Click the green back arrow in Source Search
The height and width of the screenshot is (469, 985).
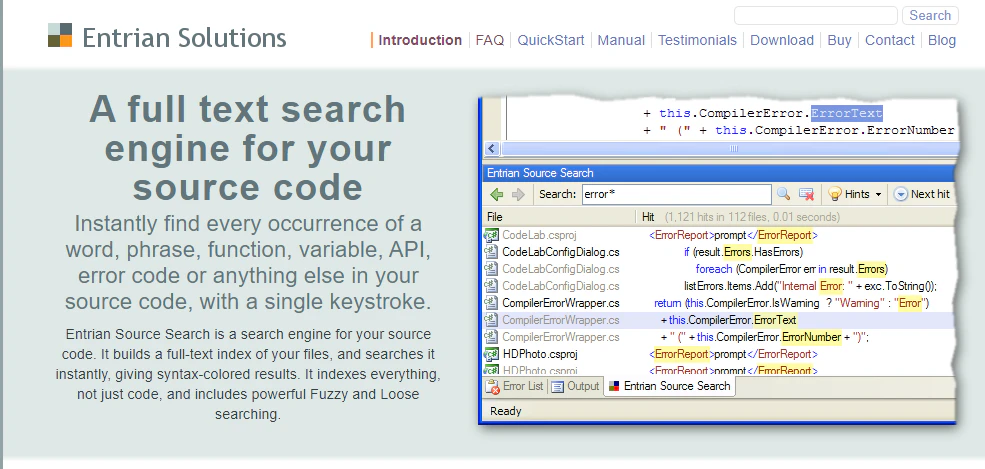pos(497,194)
